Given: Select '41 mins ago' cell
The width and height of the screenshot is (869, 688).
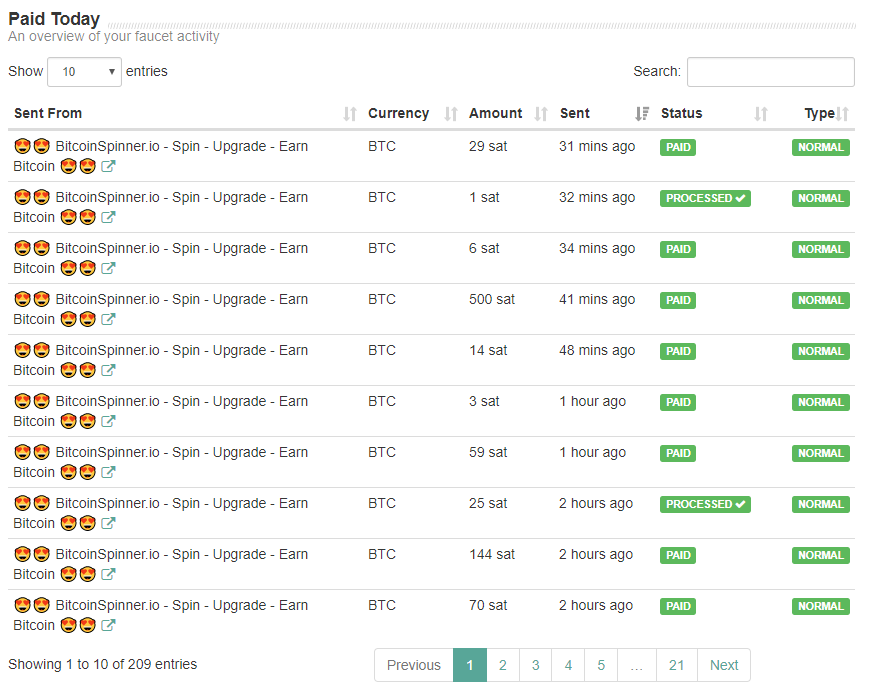Looking at the screenshot, I should [x=597, y=299].
